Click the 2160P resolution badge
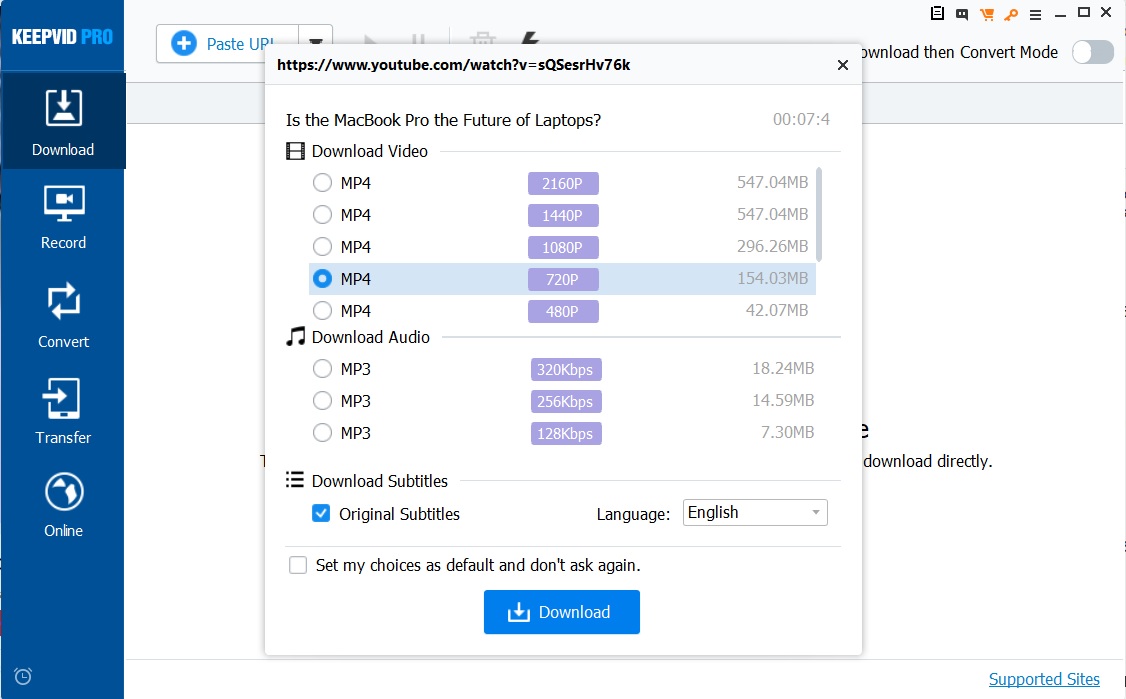This screenshot has width=1126, height=699. coord(563,184)
